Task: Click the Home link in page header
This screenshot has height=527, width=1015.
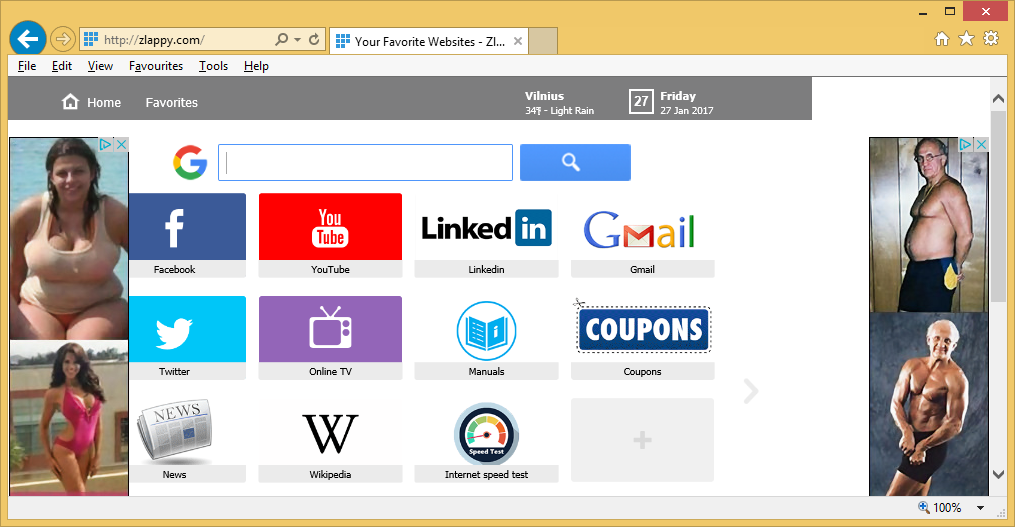Action: coord(91,102)
